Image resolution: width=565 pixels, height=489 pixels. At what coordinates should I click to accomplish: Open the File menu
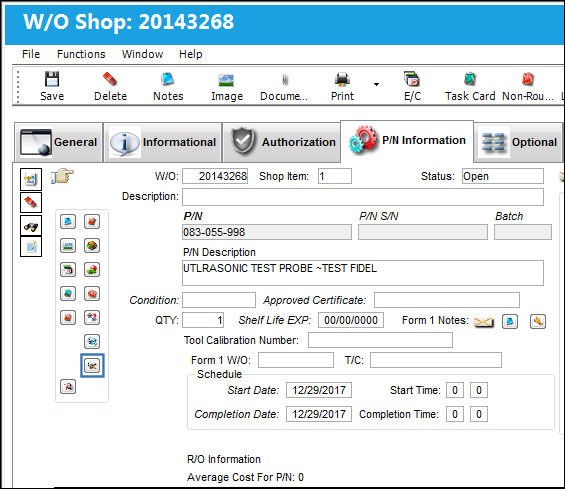[31, 54]
